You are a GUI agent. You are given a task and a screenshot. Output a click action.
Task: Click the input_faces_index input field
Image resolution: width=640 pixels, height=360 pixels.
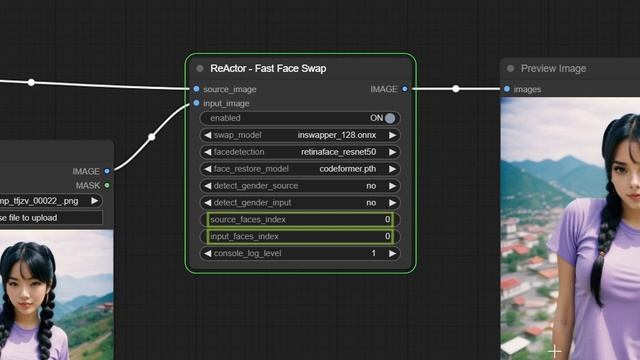tap(300, 236)
